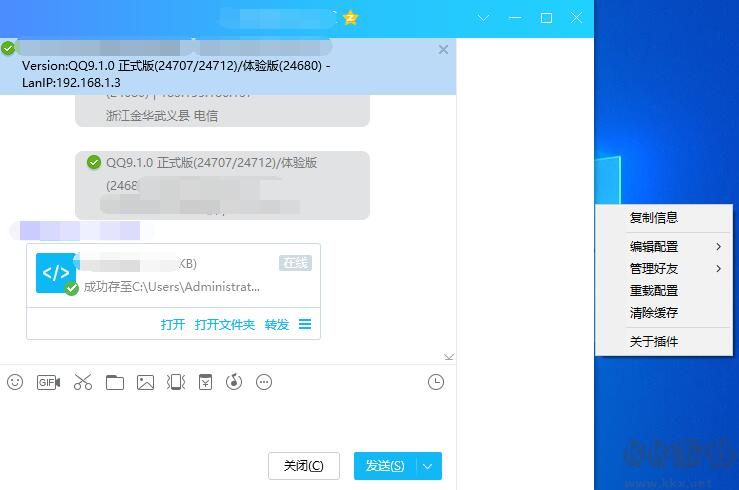This screenshot has width=739, height=490.
Task: Minimize the QQ chat window
Action: pos(515,18)
